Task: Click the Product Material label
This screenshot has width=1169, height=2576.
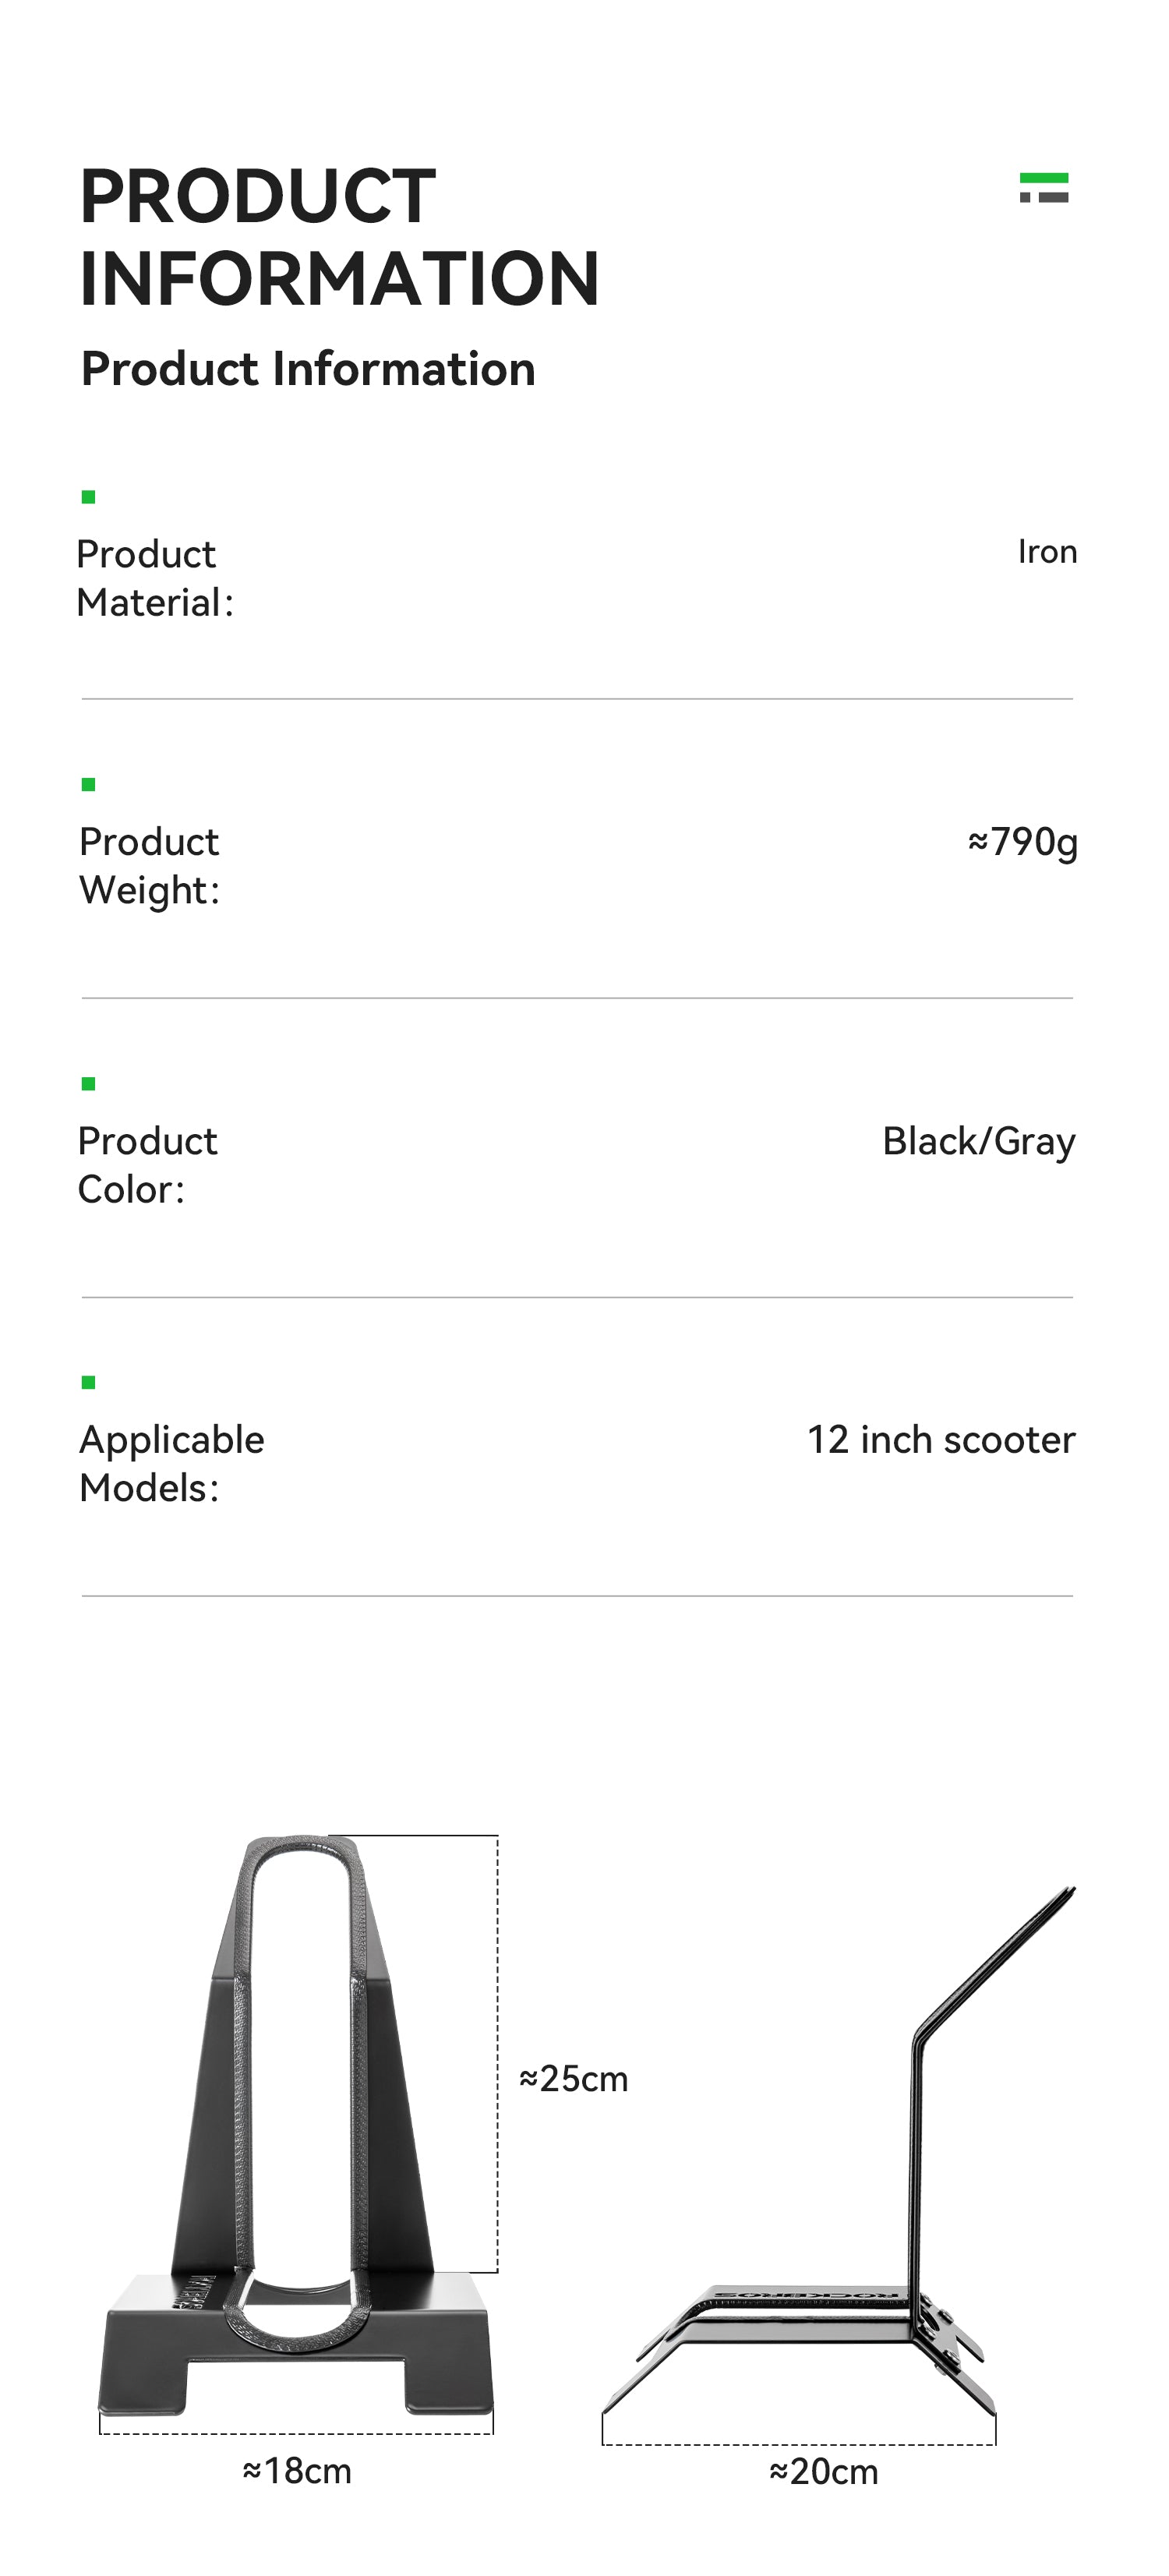Action: pyautogui.click(x=155, y=578)
